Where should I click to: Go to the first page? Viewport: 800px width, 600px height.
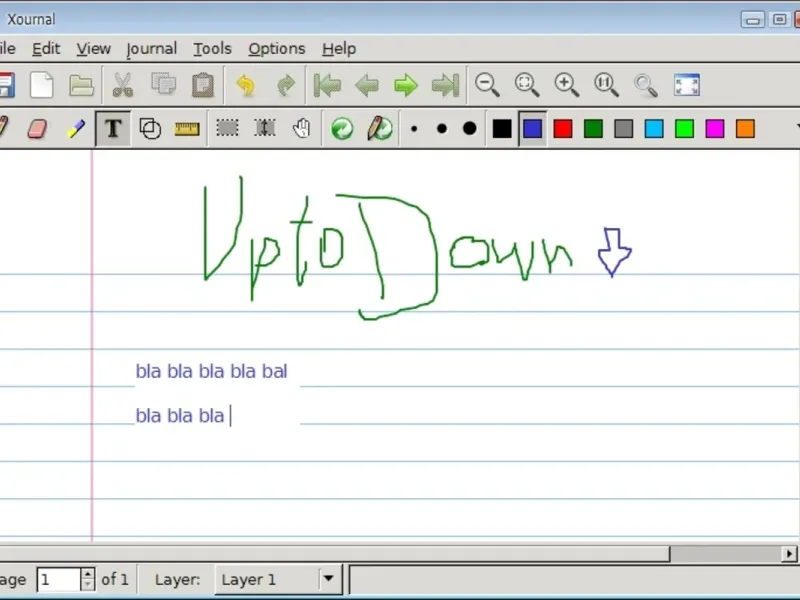click(327, 85)
